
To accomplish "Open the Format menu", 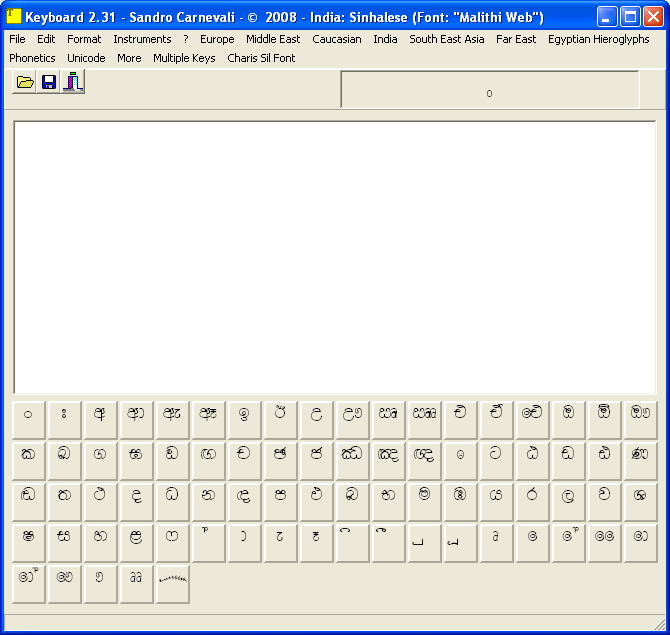I will click(84, 39).
